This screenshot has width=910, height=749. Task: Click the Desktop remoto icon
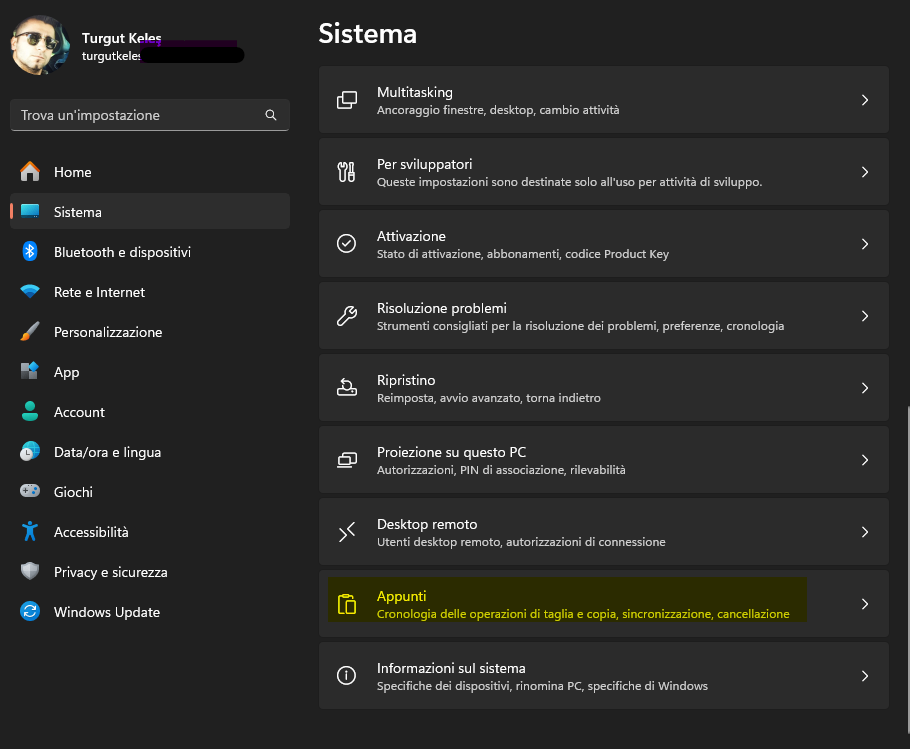pyautogui.click(x=347, y=532)
